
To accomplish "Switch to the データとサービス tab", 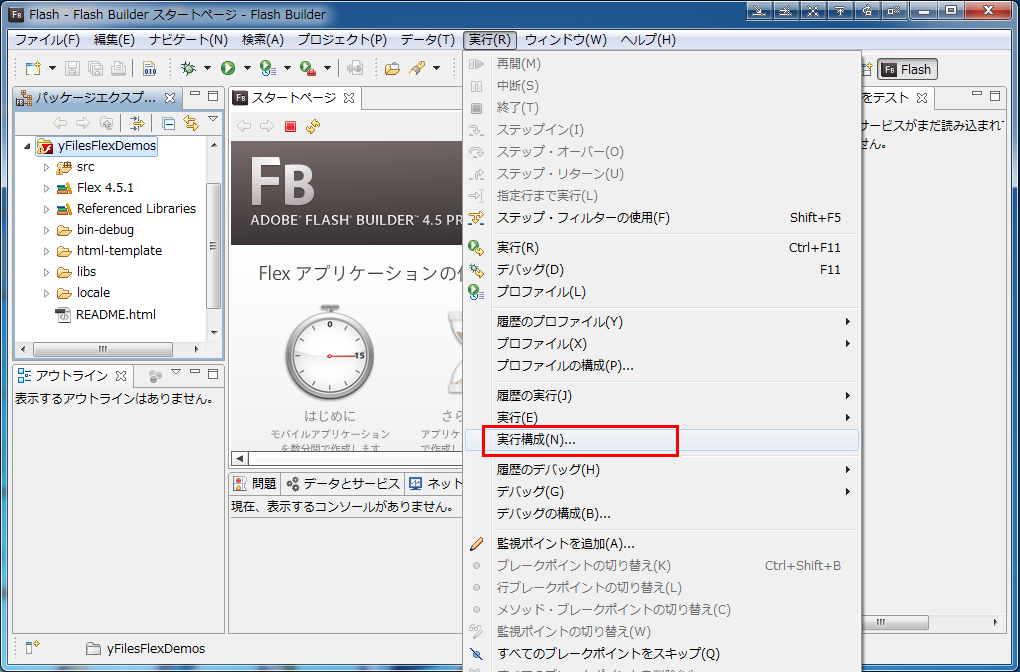I will coord(343,483).
